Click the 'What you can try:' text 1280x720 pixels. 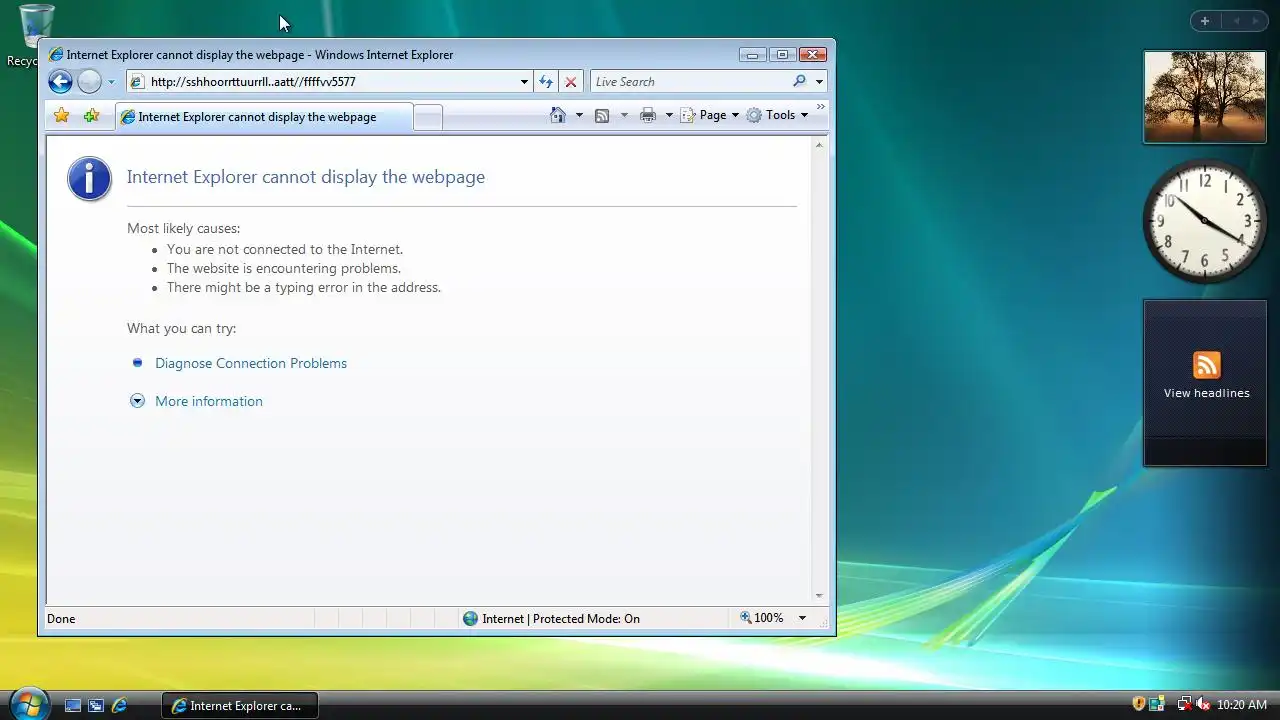pyautogui.click(x=182, y=328)
